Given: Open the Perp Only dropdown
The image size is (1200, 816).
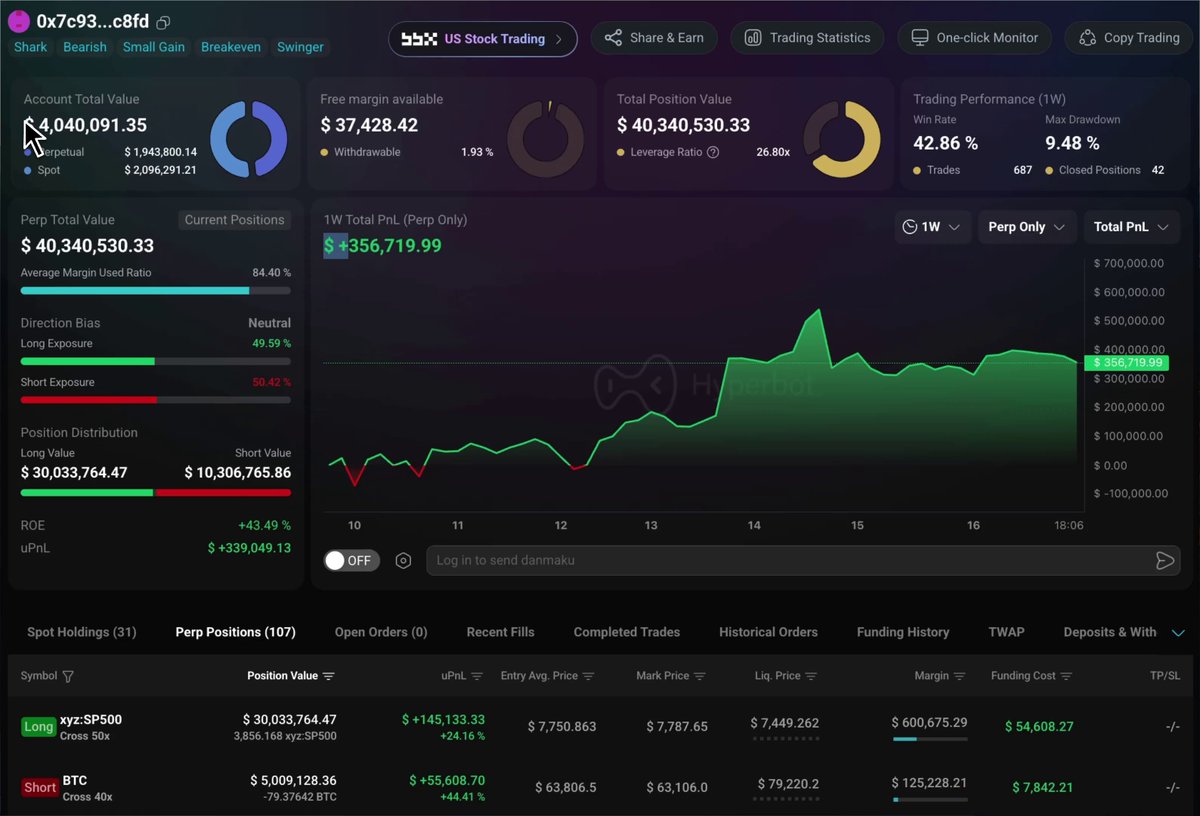Looking at the screenshot, I should 1027,227.
